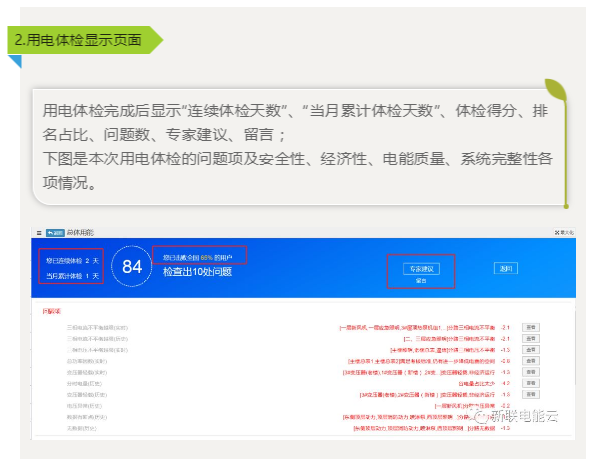The width and height of the screenshot is (601, 468).
Task: Click the 留言 link under 专家建议
Action: coord(420,281)
